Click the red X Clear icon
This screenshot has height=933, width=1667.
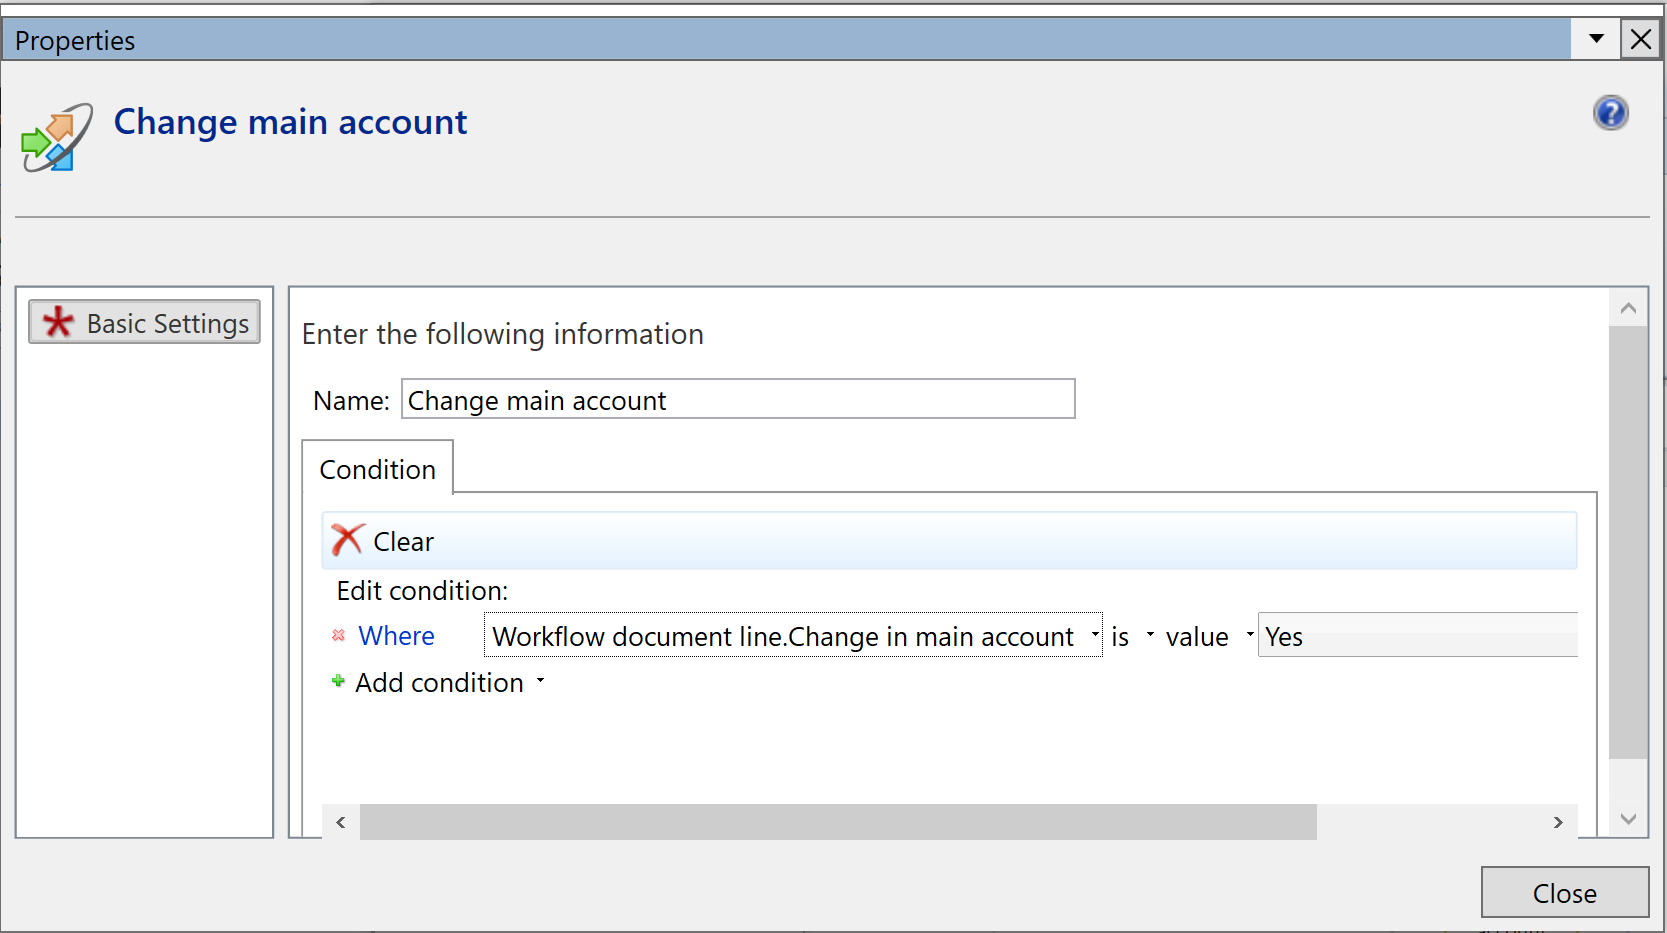coord(347,540)
